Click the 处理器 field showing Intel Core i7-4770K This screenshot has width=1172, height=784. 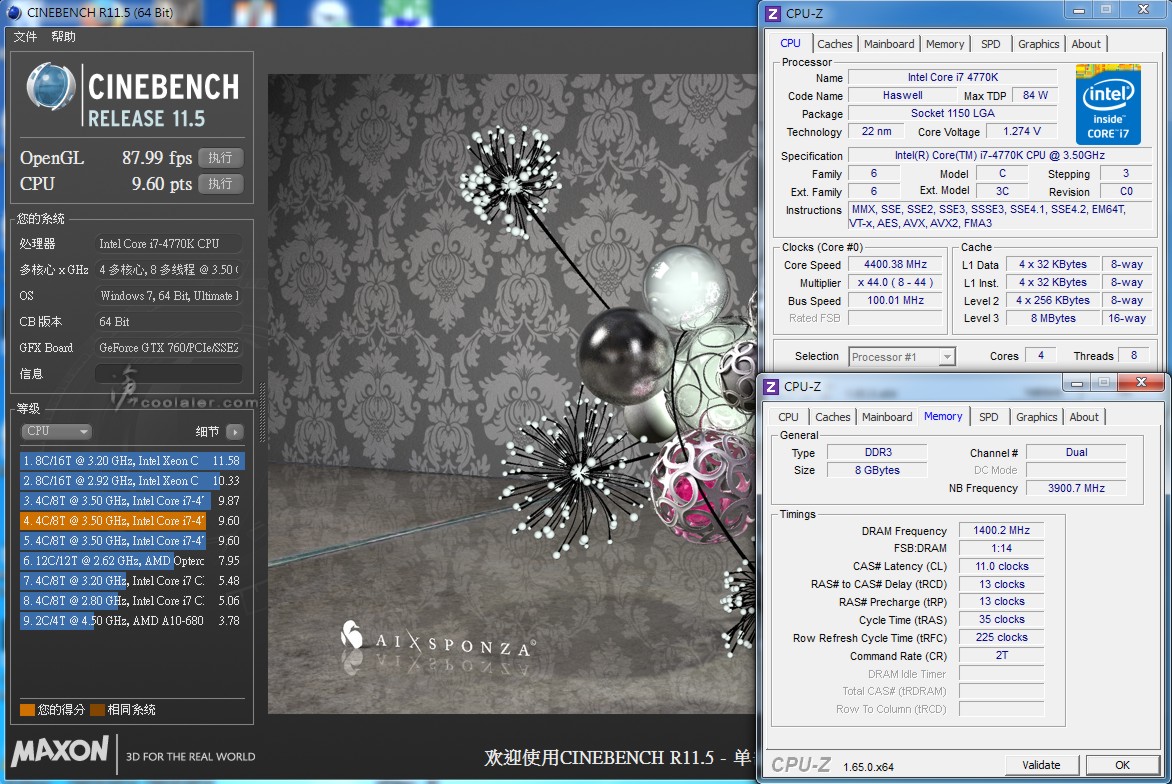[x=168, y=244]
